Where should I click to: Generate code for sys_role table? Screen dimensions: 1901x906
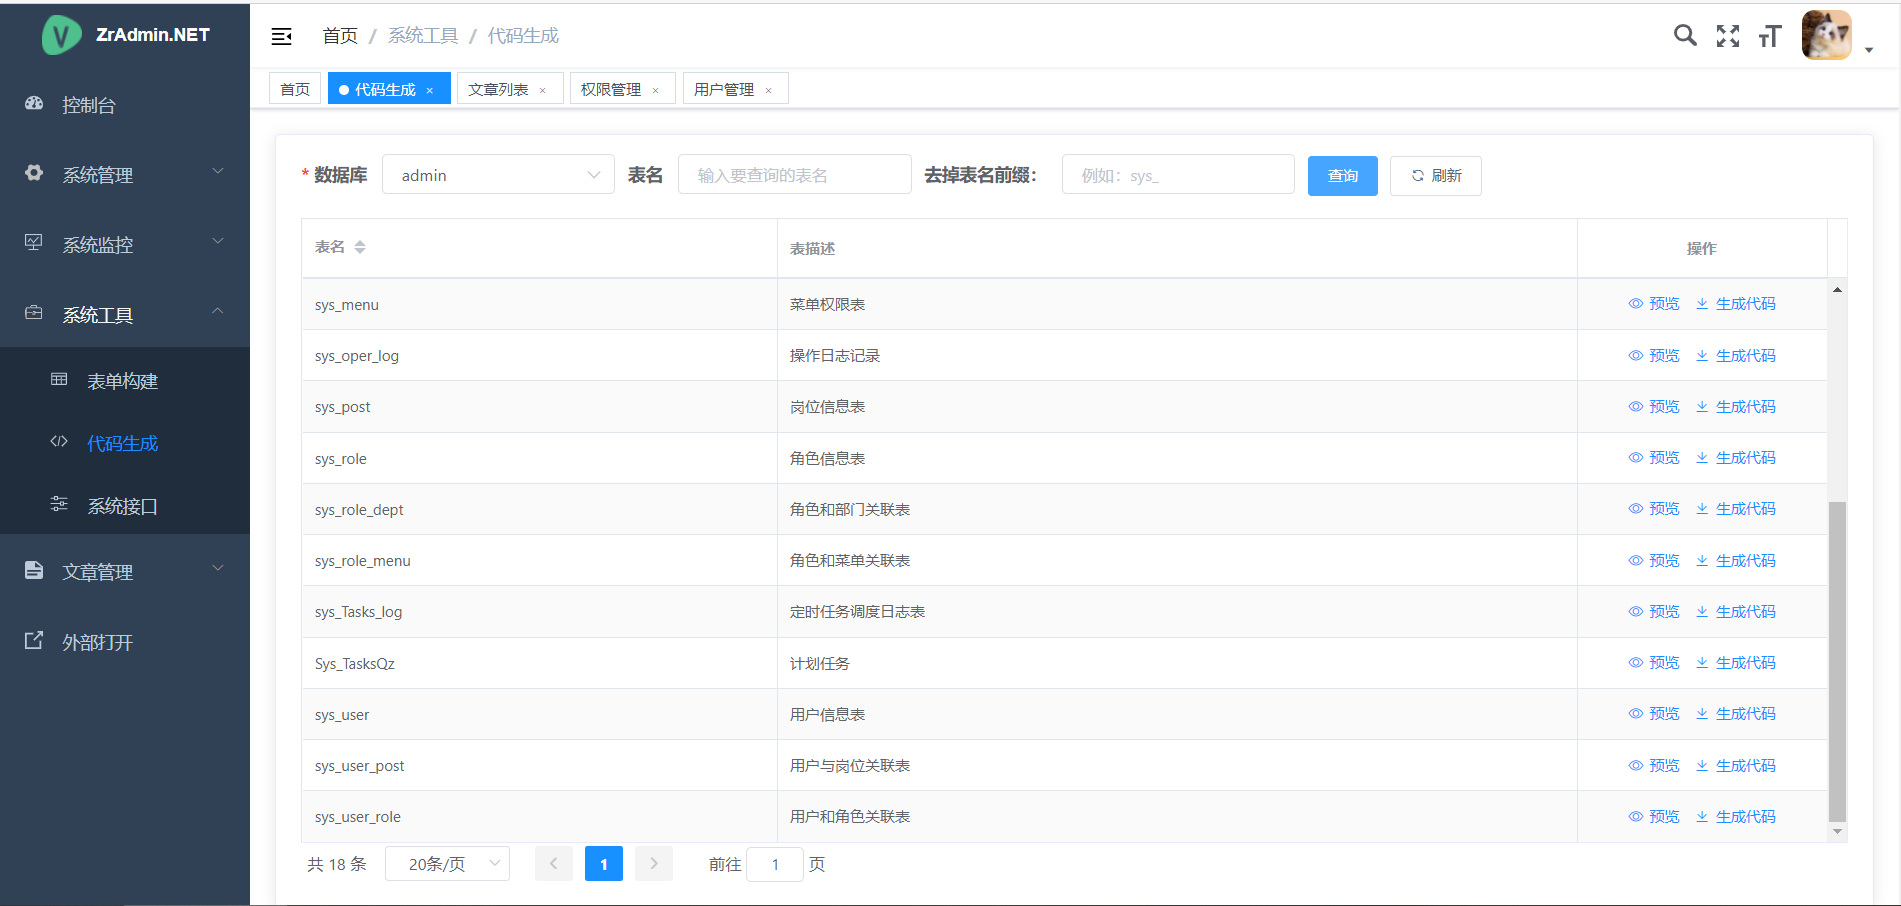click(1736, 458)
